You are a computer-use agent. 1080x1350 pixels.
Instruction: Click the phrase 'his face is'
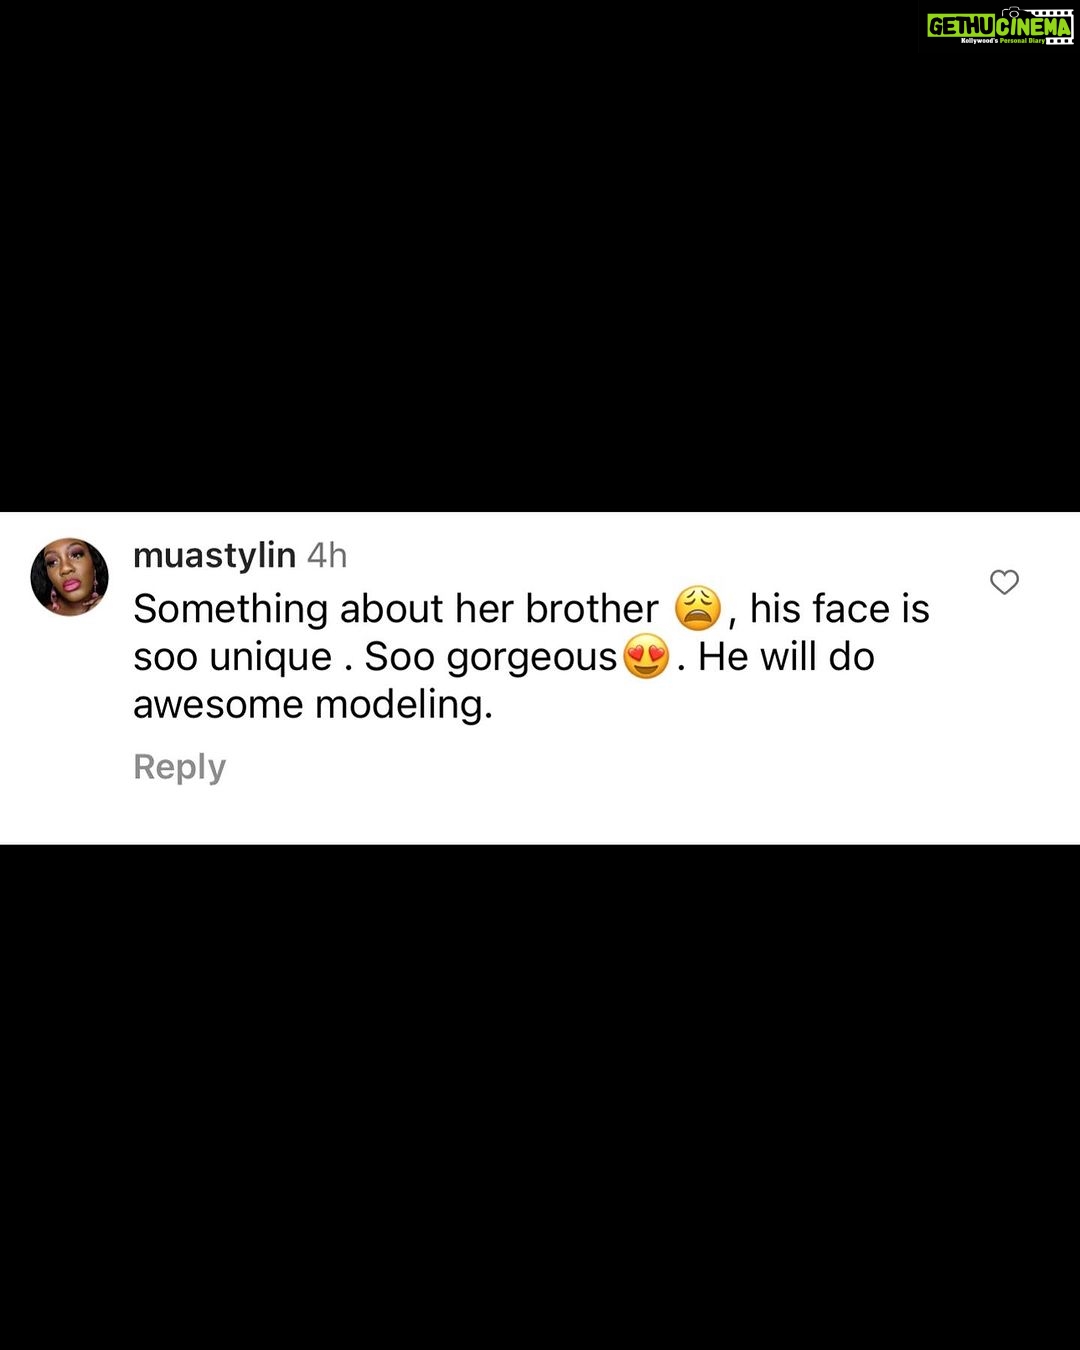pos(840,609)
